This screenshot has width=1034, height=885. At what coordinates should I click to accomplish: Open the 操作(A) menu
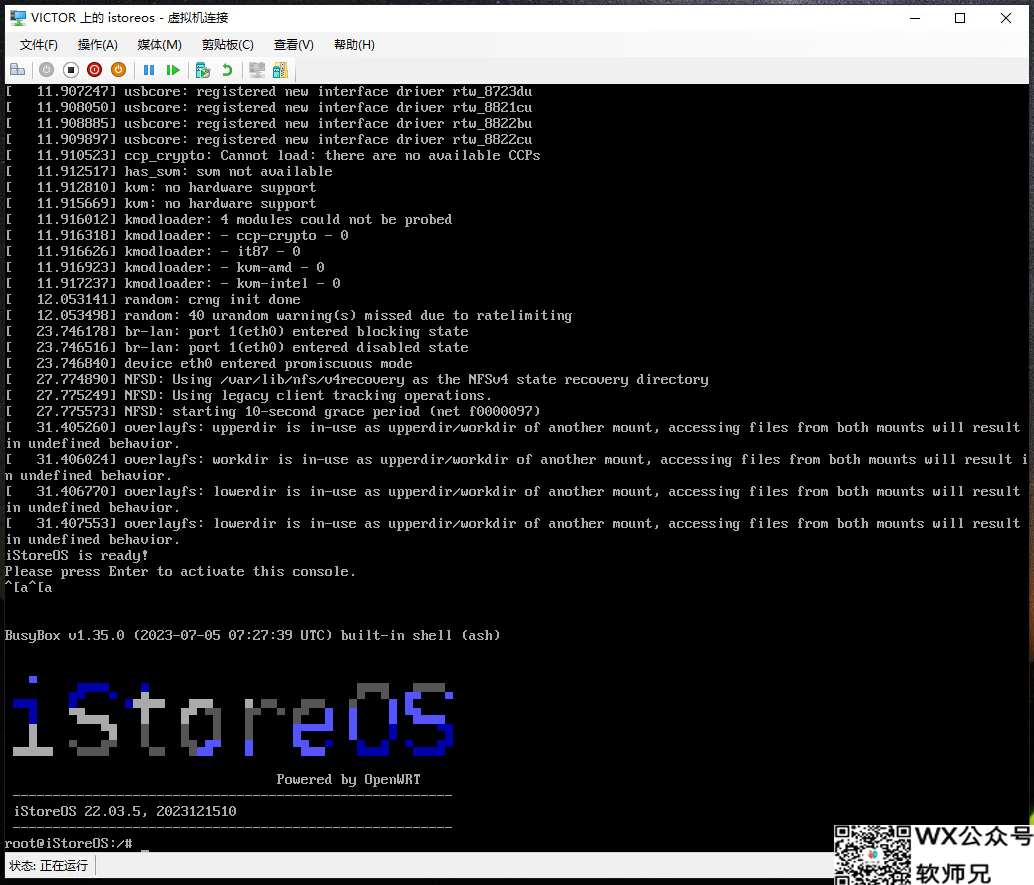[98, 45]
